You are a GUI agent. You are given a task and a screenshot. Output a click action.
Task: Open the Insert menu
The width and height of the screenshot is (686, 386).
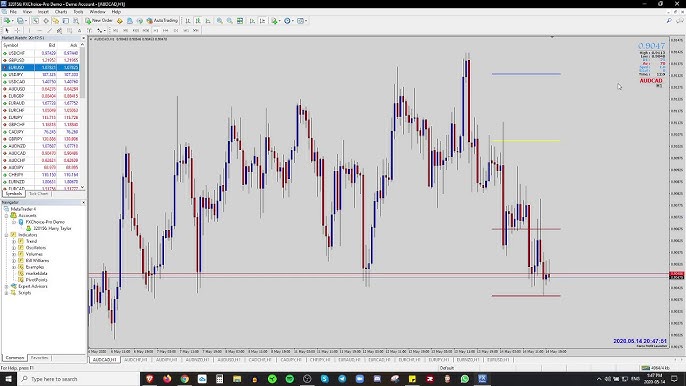(43, 12)
